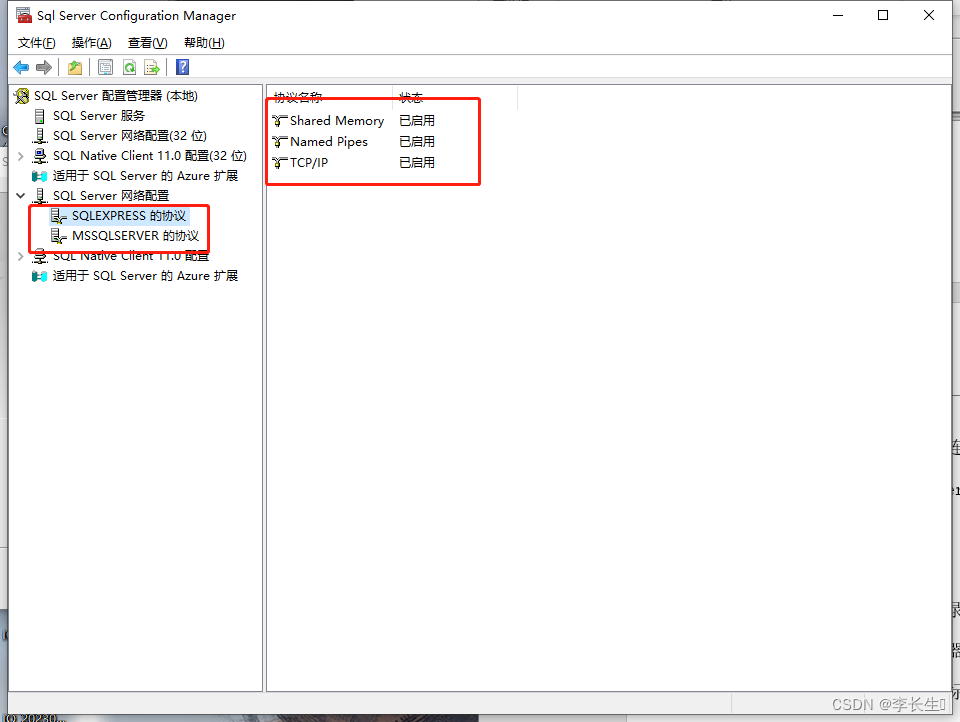Select SQL Native Client 11.0 配置(32 位) item

click(x=150, y=156)
